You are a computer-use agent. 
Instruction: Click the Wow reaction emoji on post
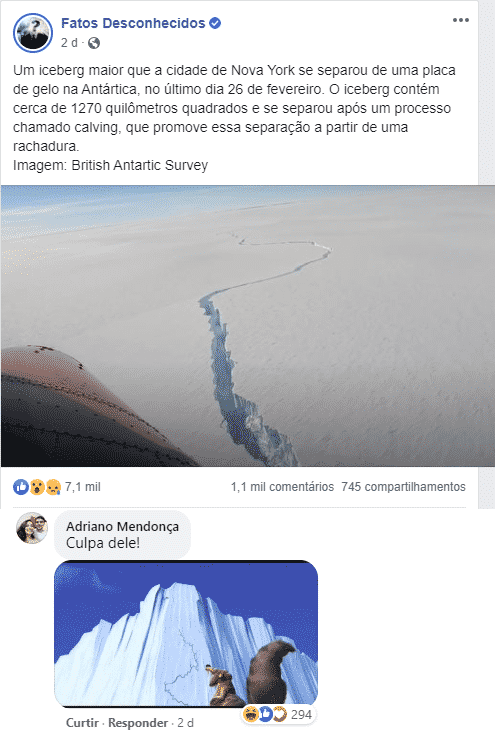click(37, 487)
